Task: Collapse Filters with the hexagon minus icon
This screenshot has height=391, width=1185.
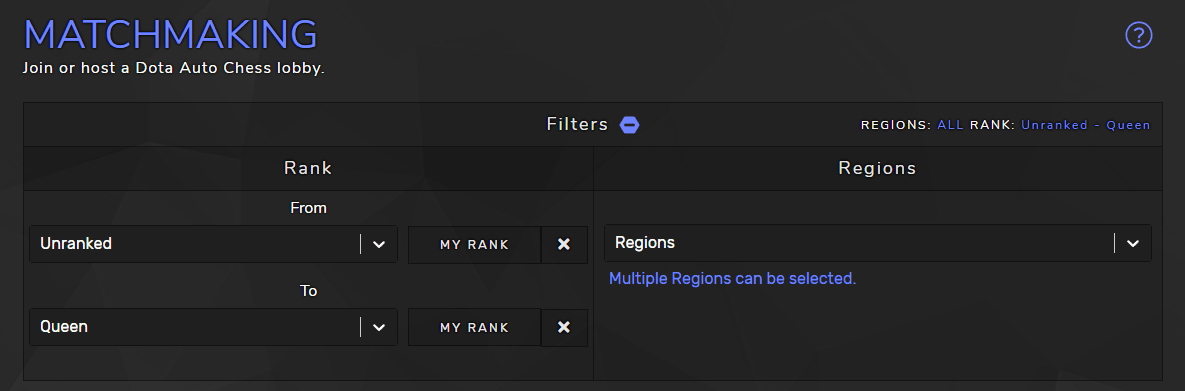Action: 630,125
